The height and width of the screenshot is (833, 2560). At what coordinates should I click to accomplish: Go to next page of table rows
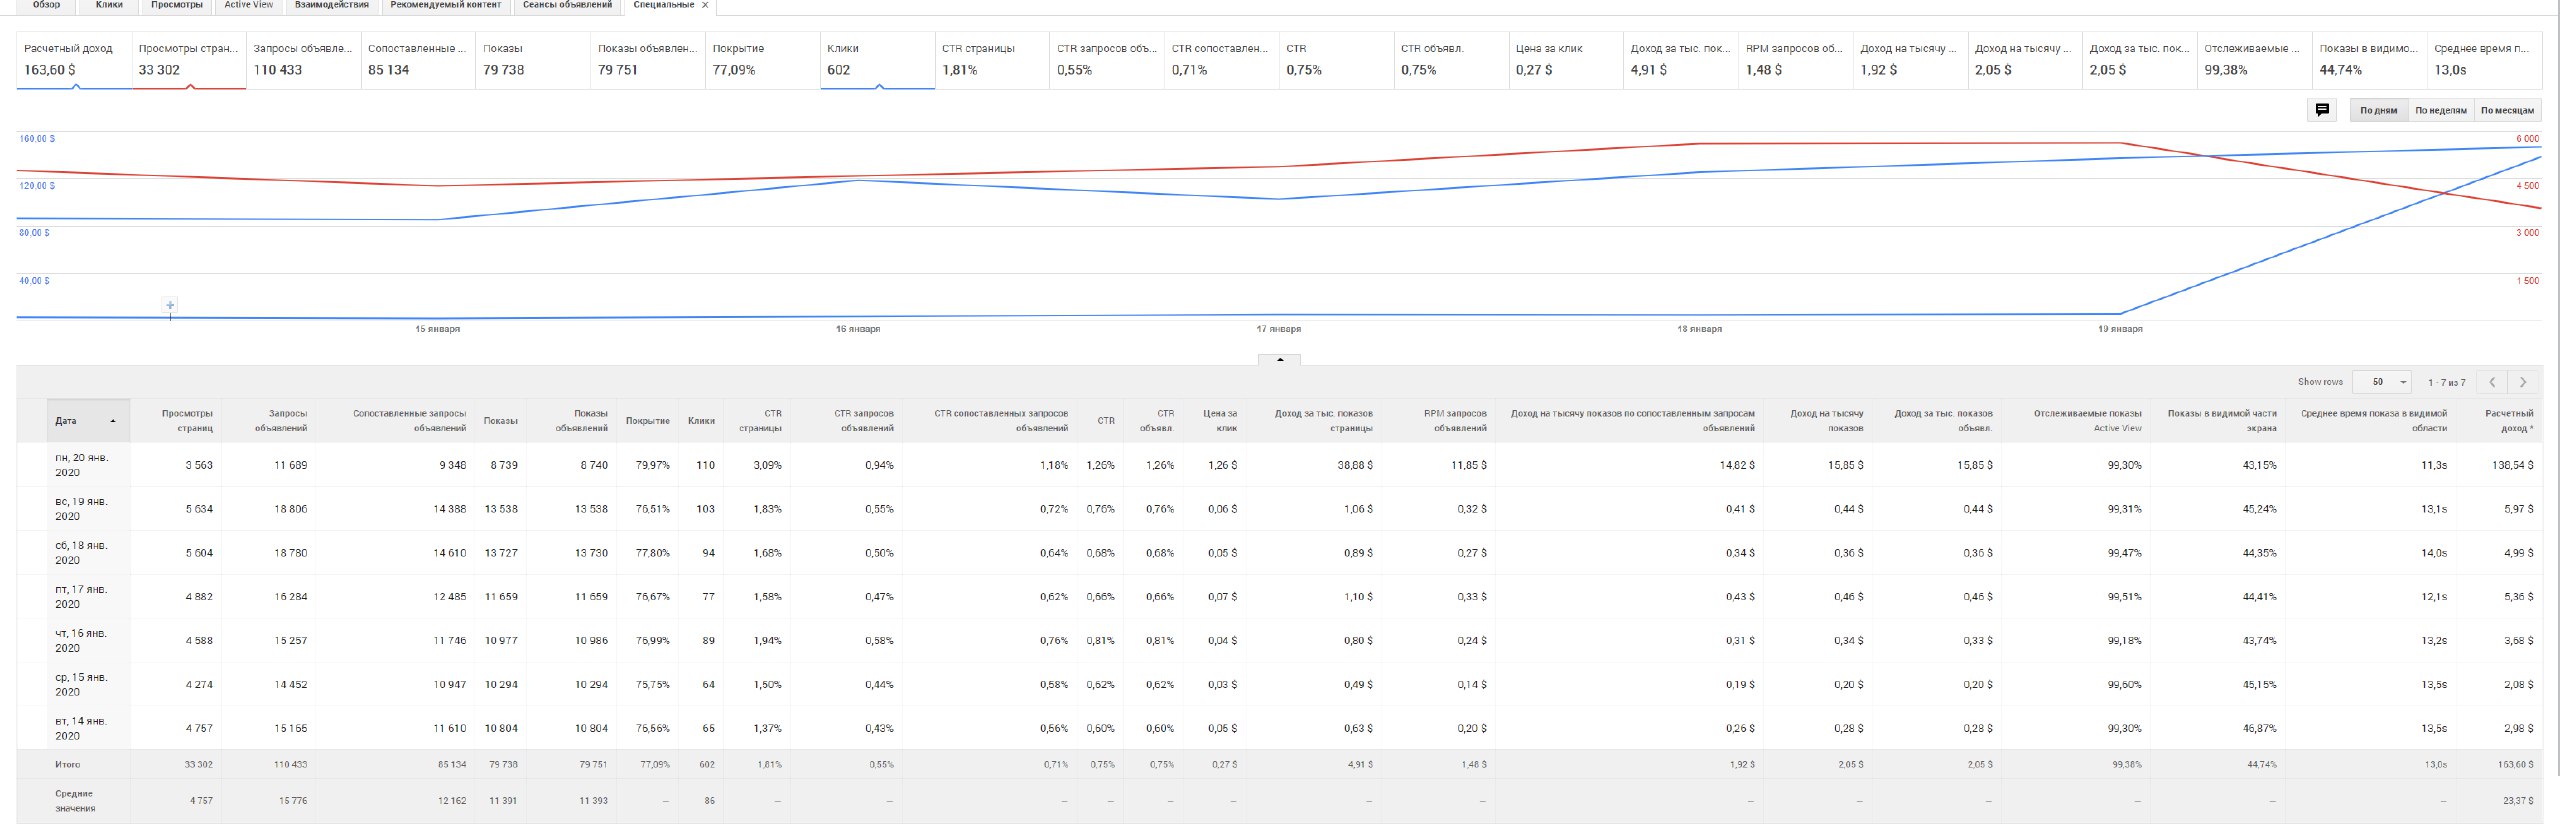[x=2523, y=382]
